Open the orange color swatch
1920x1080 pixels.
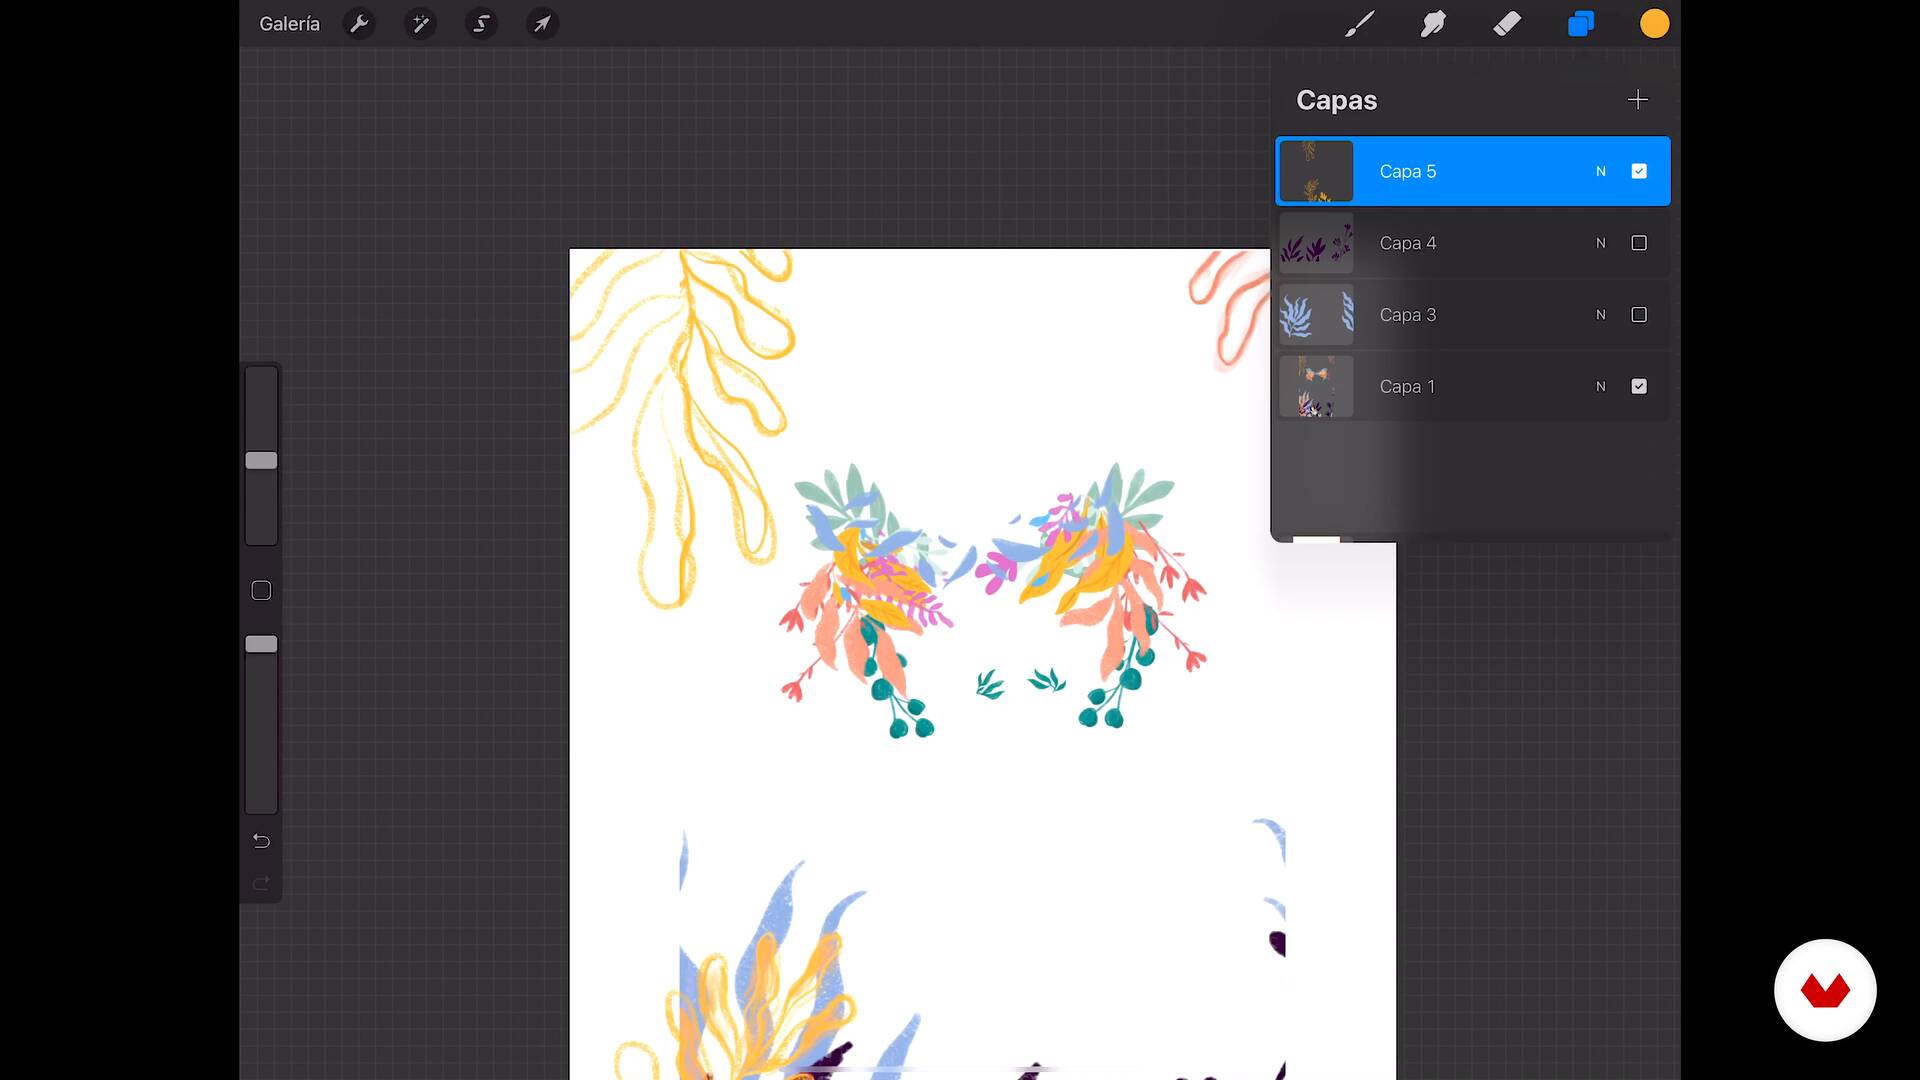[x=1654, y=23]
